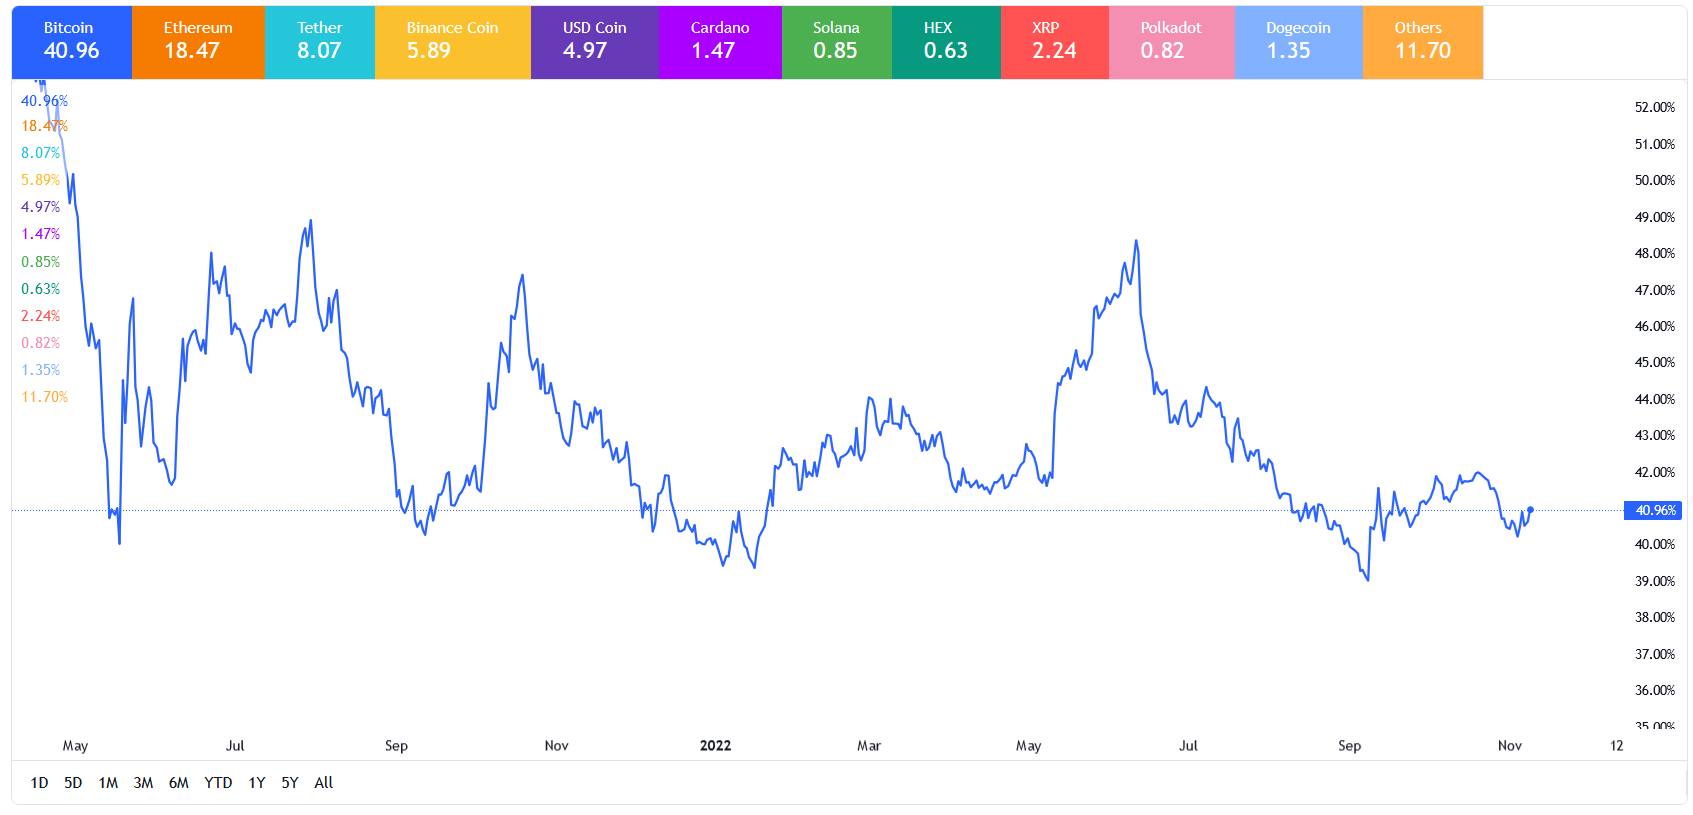Select the 5D time range

(x=73, y=783)
